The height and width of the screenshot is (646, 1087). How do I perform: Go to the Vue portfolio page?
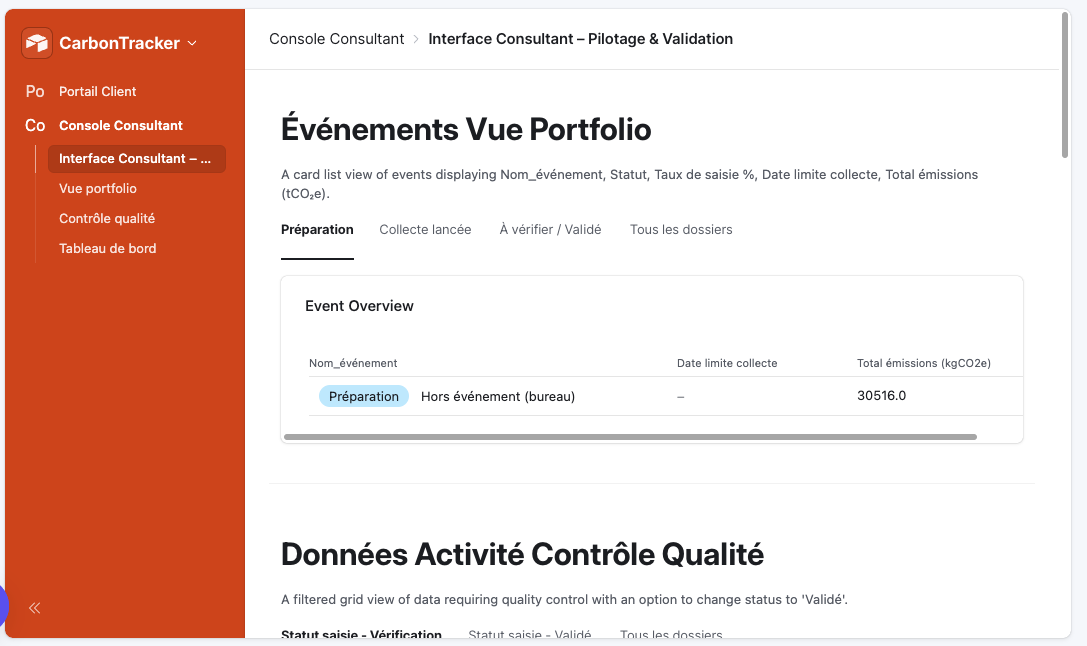[98, 188]
